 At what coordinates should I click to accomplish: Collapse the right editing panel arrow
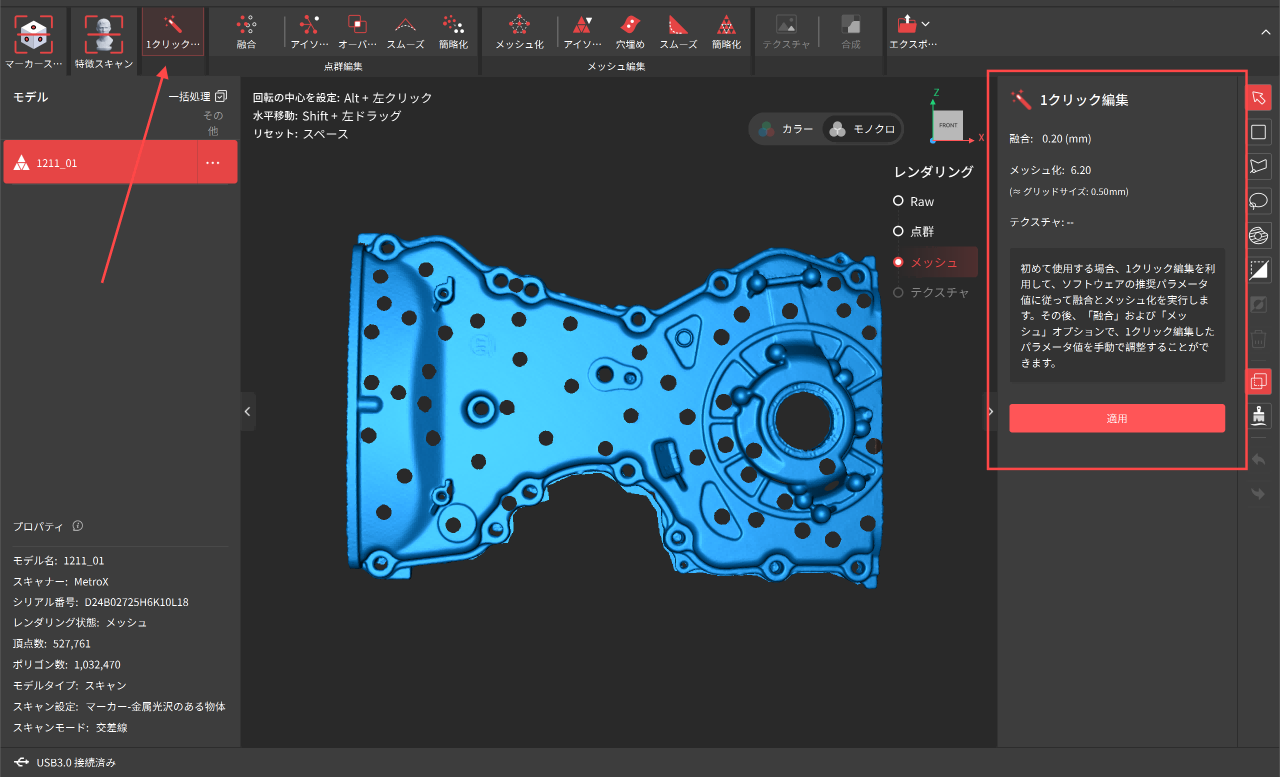[x=990, y=411]
